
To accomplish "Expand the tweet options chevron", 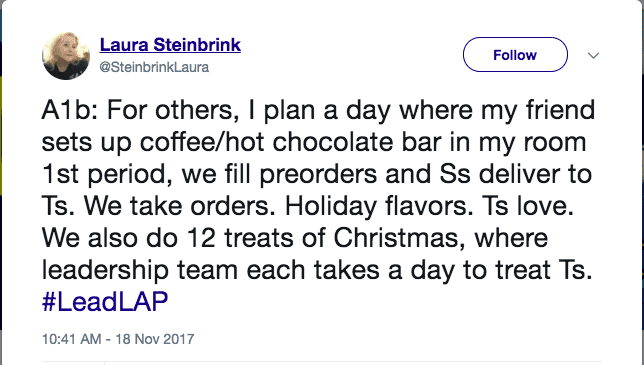I will [593, 55].
